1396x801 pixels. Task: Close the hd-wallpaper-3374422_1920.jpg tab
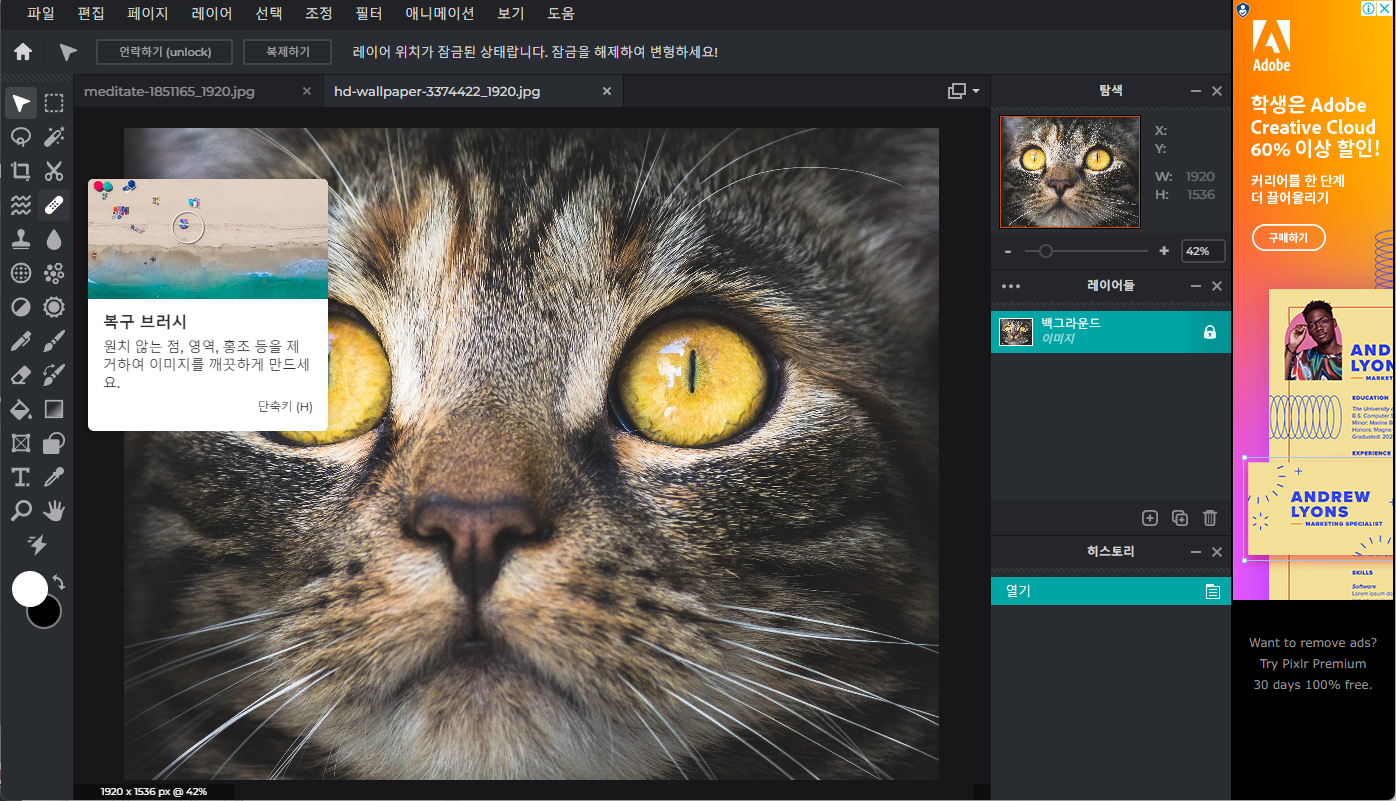coord(606,91)
